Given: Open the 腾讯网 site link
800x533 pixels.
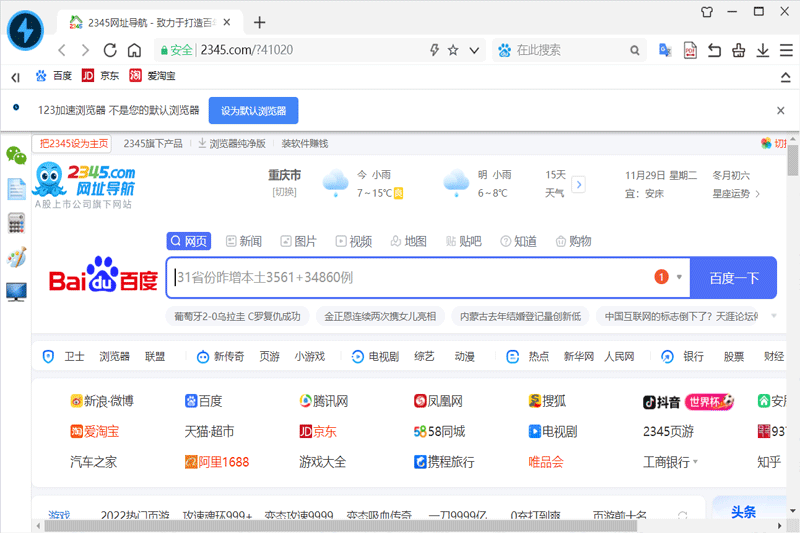Looking at the screenshot, I should click(x=324, y=401).
